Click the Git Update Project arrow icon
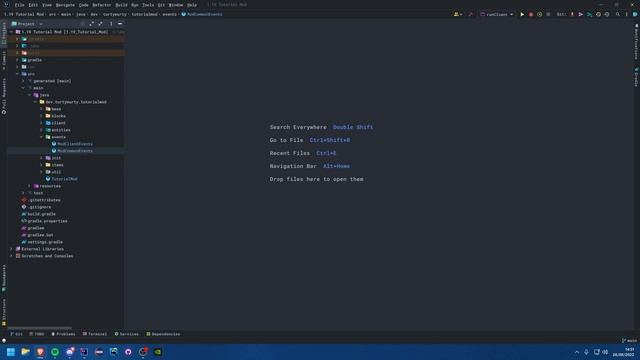 point(572,14)
